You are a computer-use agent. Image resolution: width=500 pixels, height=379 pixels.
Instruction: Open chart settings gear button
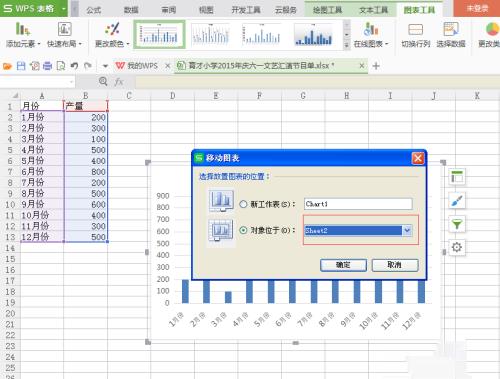457,247
